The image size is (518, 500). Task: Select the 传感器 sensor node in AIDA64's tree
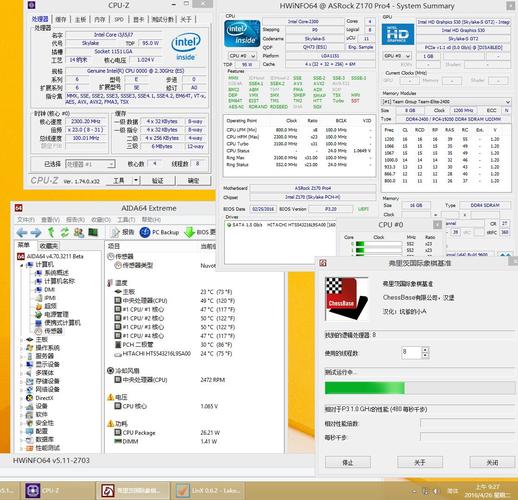click(49, 331)
